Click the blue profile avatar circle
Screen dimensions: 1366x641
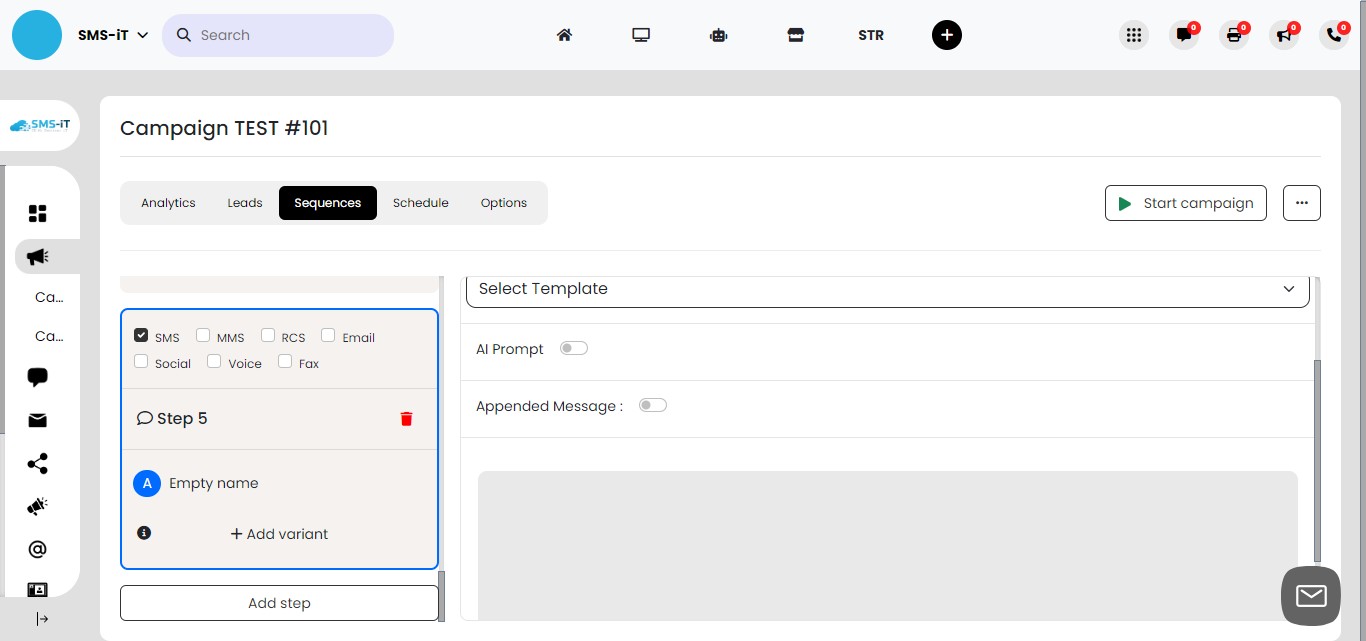click(x=37, y=35)
